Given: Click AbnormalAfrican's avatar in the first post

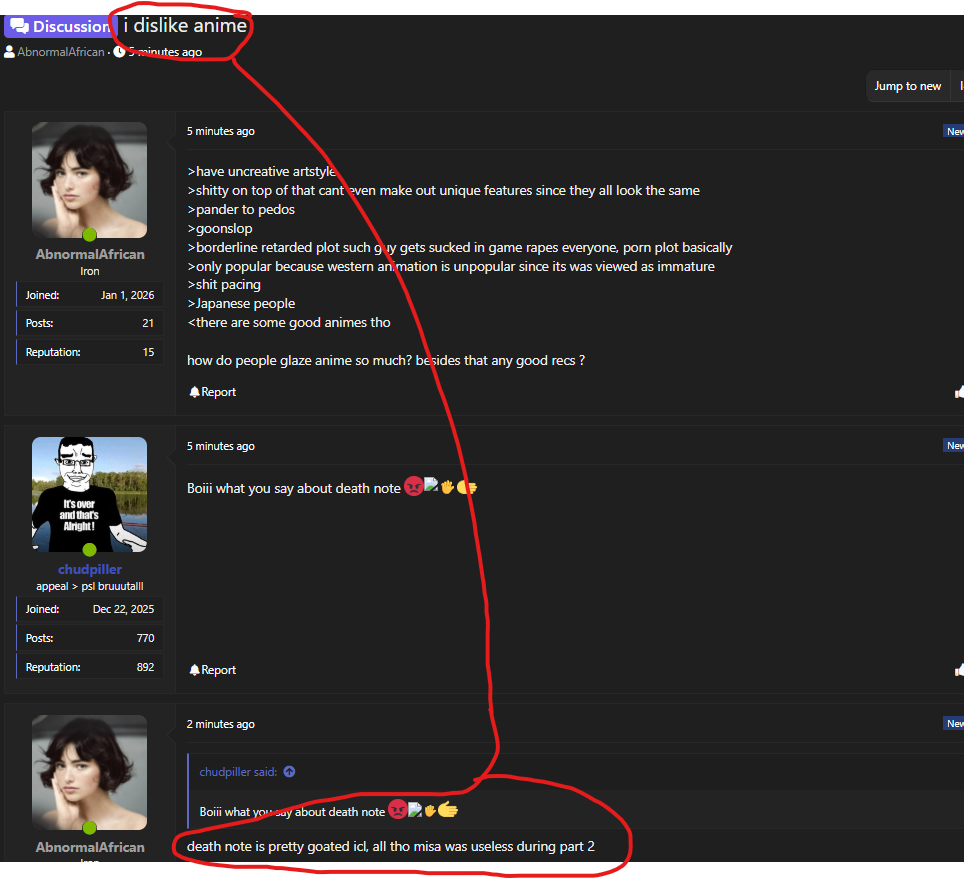Looking at the screenshot, I should pos(90,180).
